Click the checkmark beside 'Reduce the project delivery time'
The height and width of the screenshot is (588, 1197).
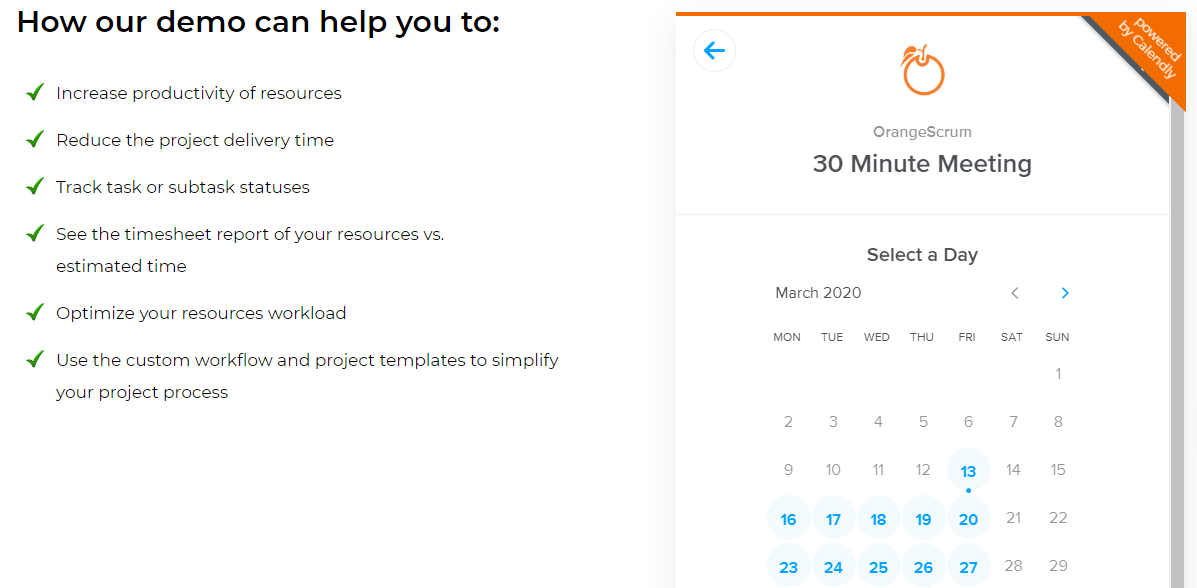coord(35,140)
